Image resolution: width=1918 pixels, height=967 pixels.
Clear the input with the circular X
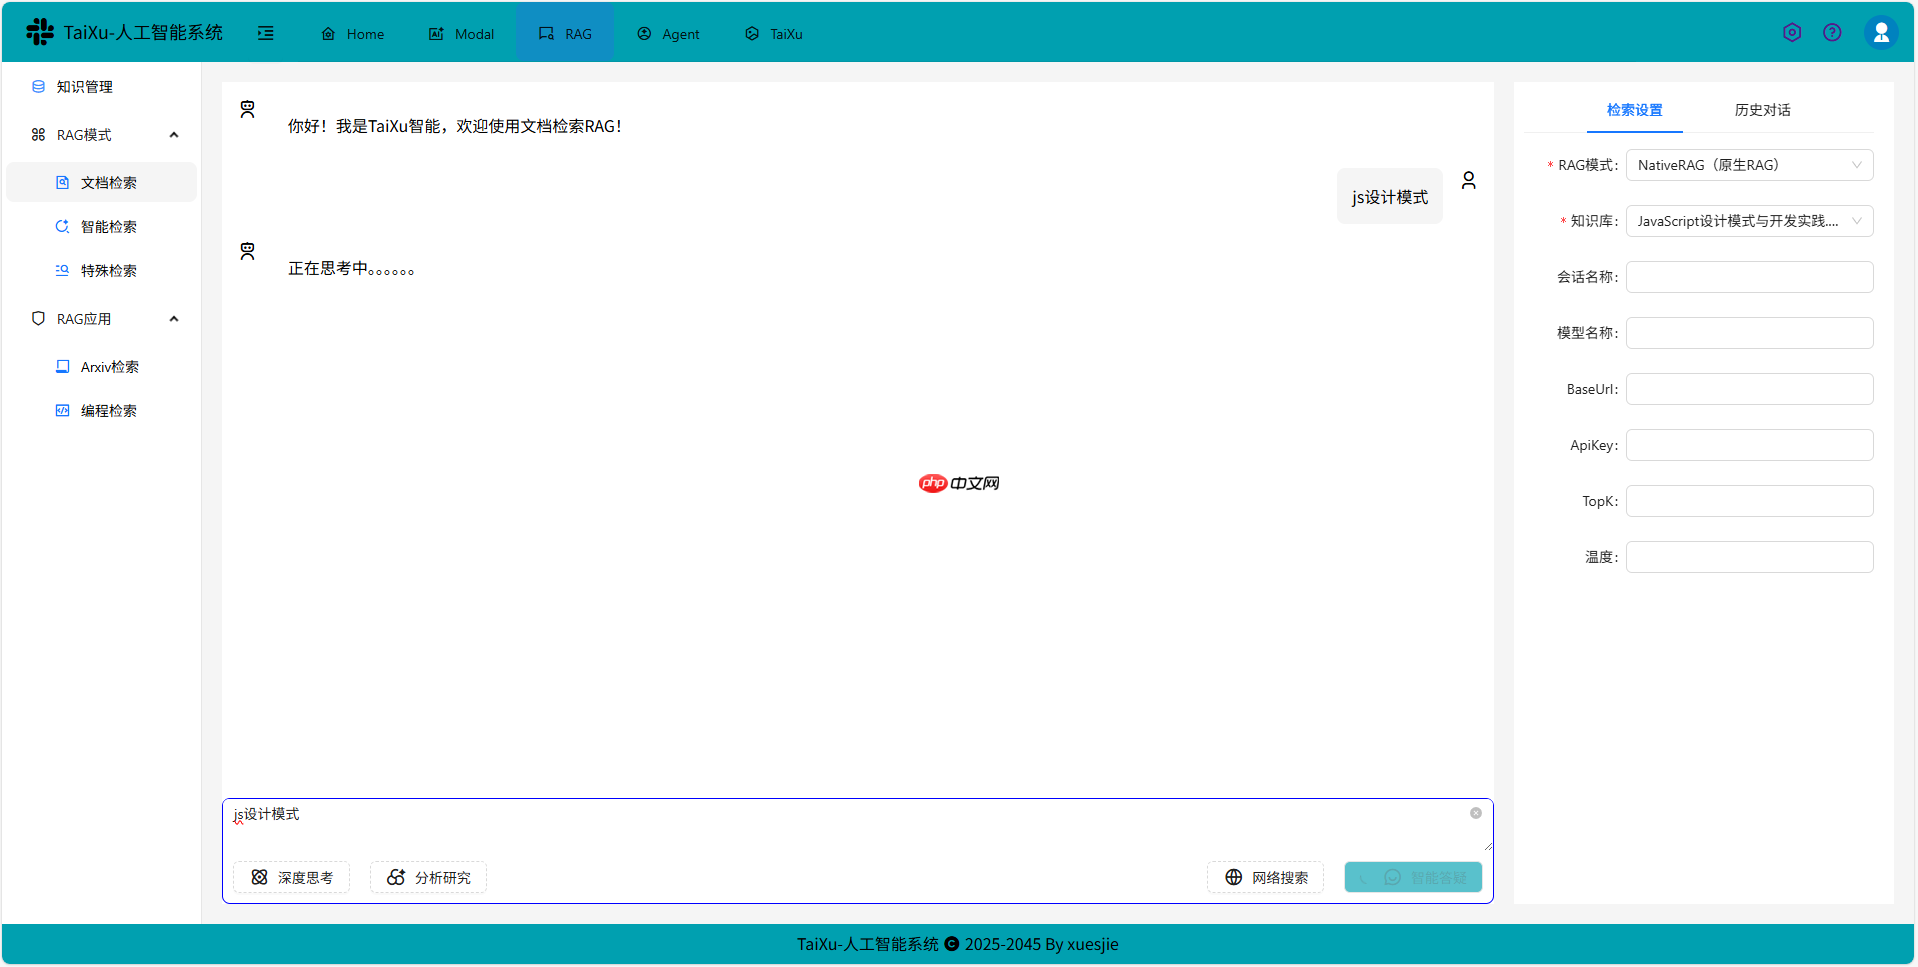[x=1475, y=812]
